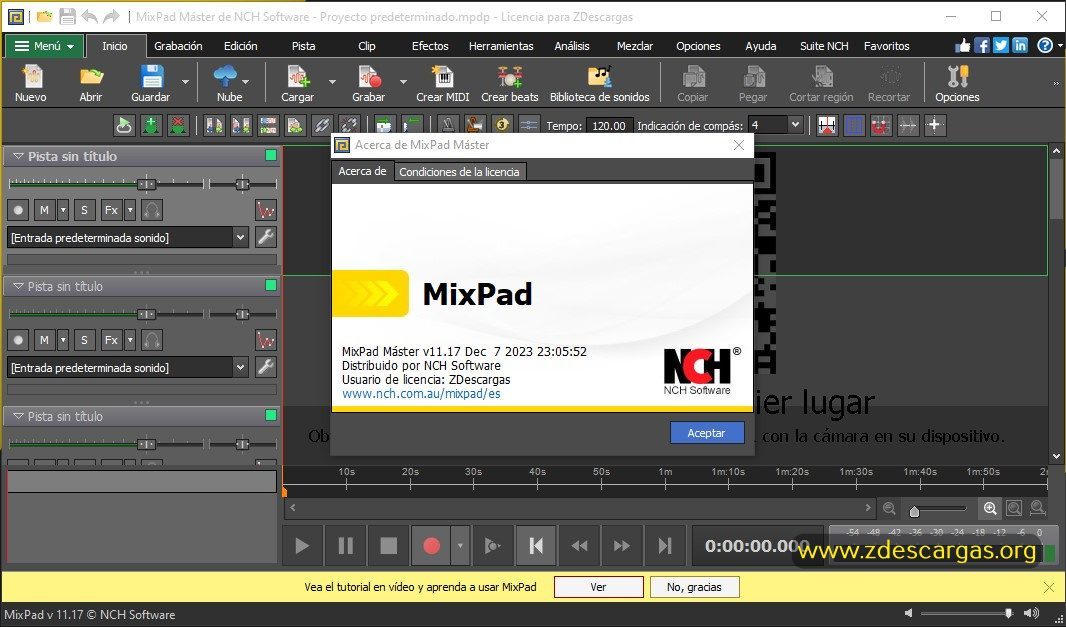Screen dimensions: 1066x627
Task: Toggle green square on second track header
Action: pyautogui.click(x=271, y=286)
